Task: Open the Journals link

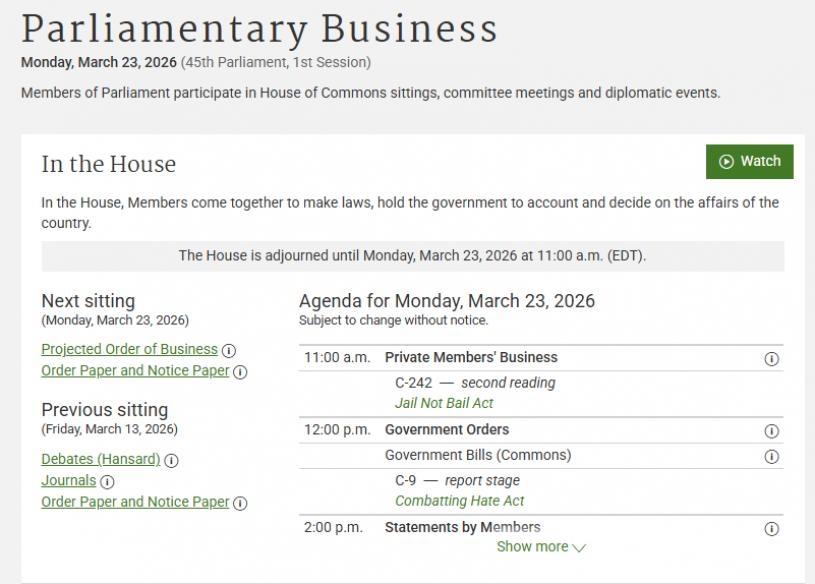Action: click(69, 481)
